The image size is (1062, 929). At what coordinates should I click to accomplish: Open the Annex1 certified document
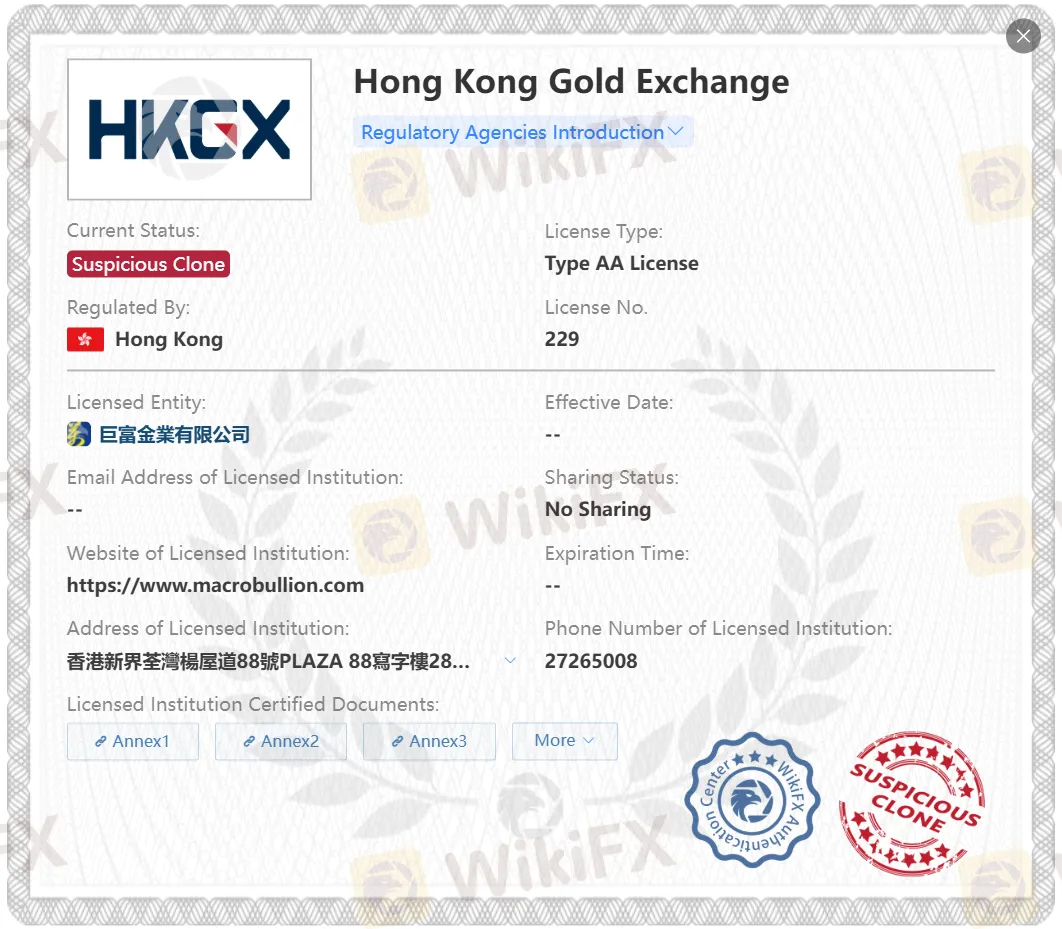pos(132,741)
